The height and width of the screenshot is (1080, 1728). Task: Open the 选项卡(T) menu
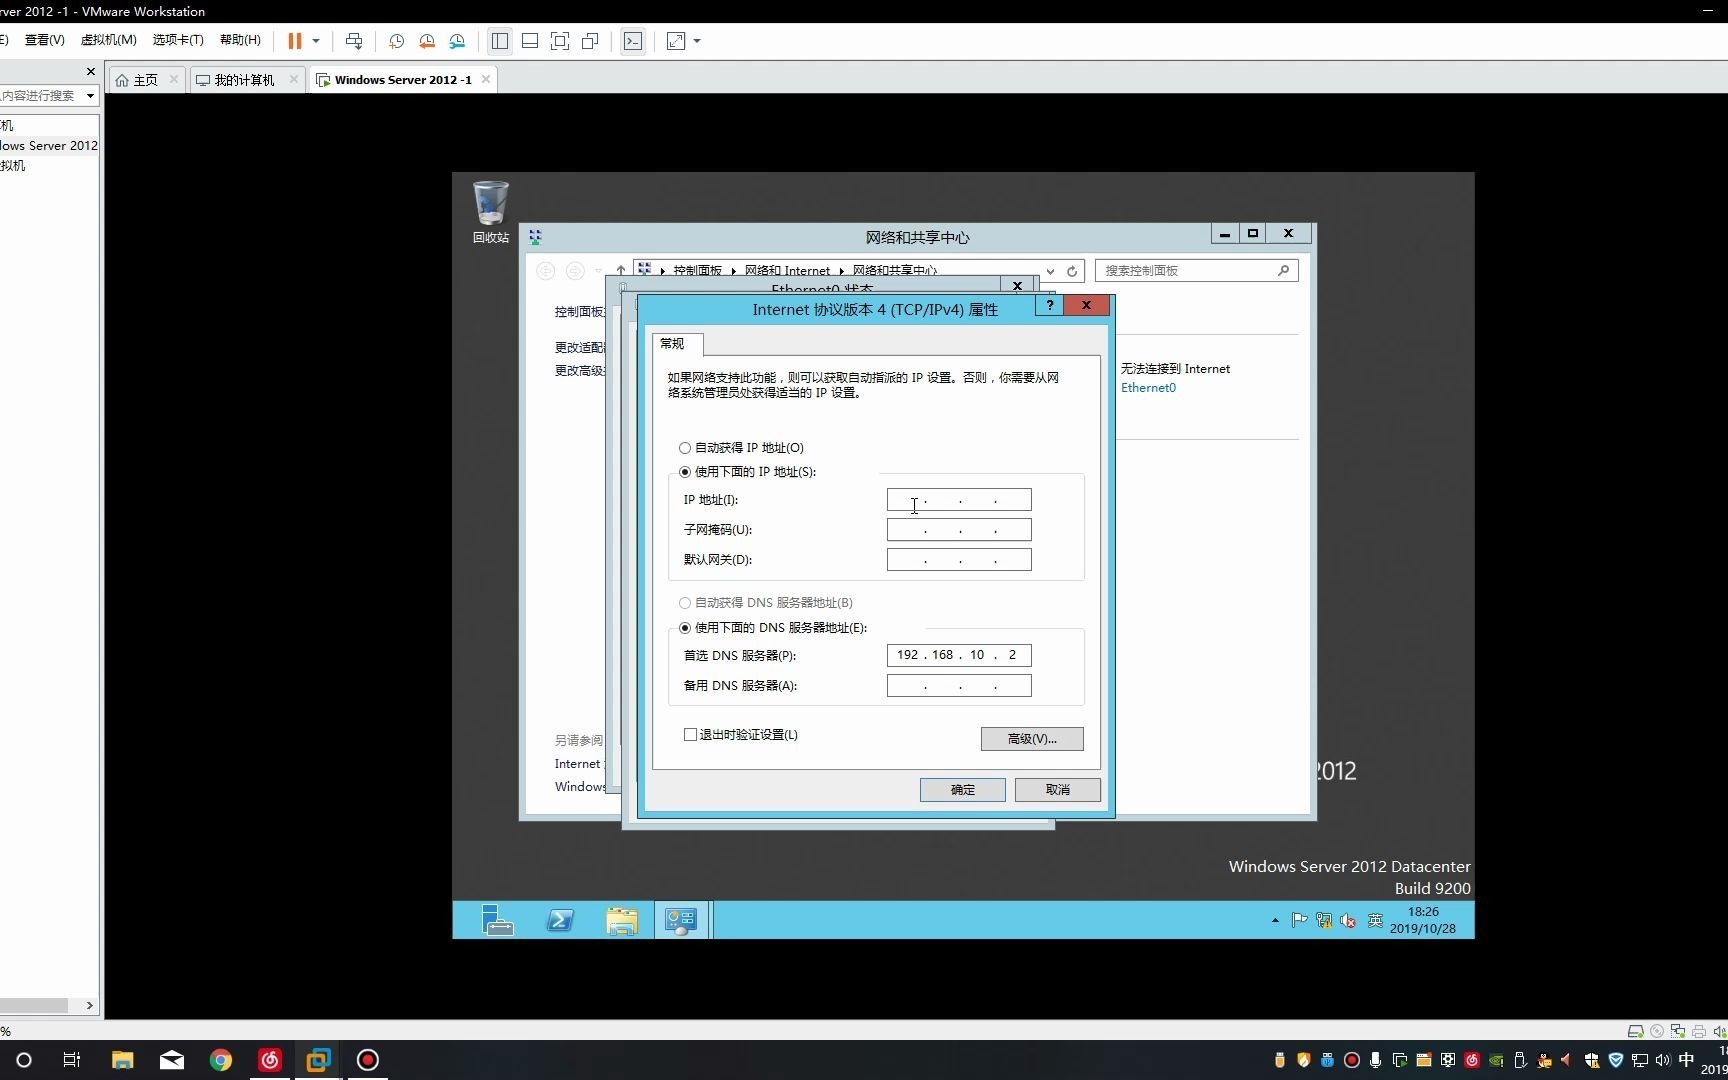(178, 40)
